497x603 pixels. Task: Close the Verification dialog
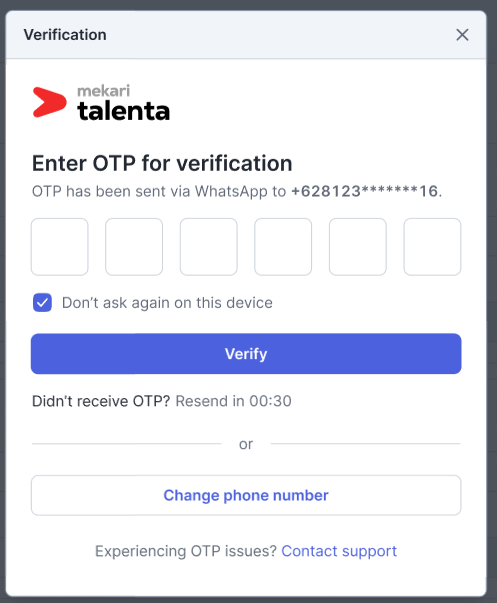[462, 35]
